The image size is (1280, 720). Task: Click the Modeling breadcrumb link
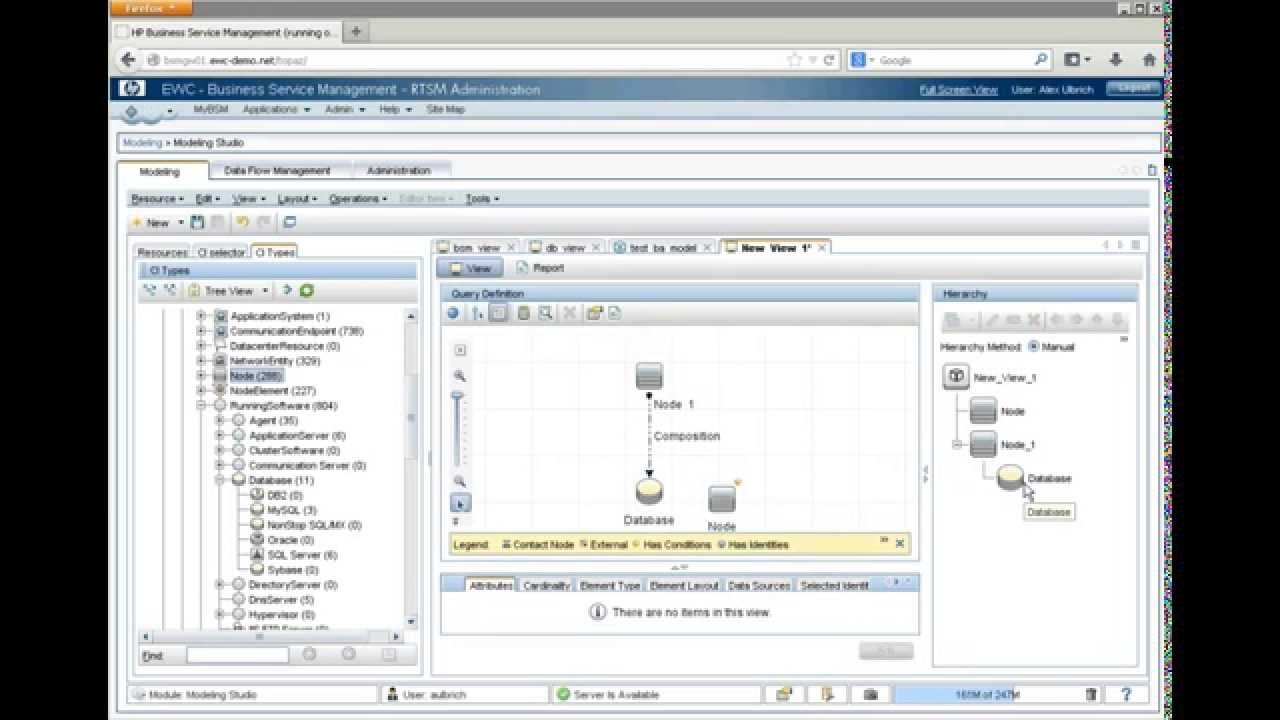pos(142,143)
